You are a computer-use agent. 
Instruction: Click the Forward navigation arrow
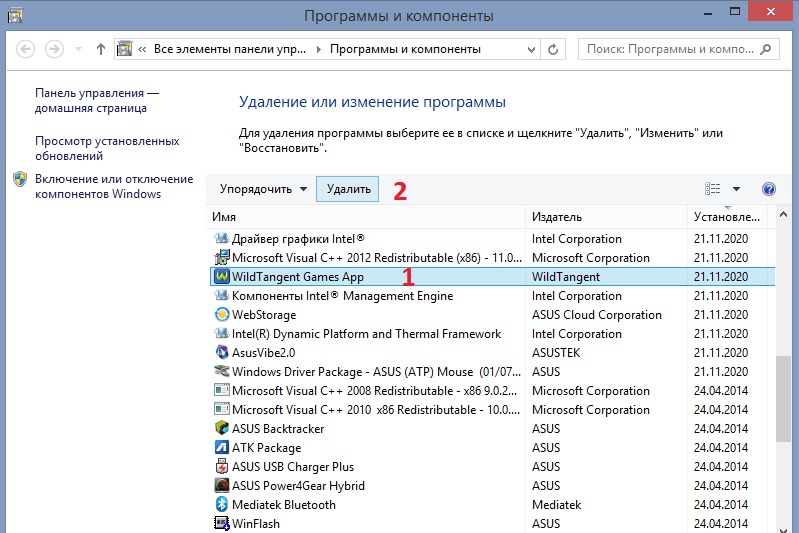54,49
